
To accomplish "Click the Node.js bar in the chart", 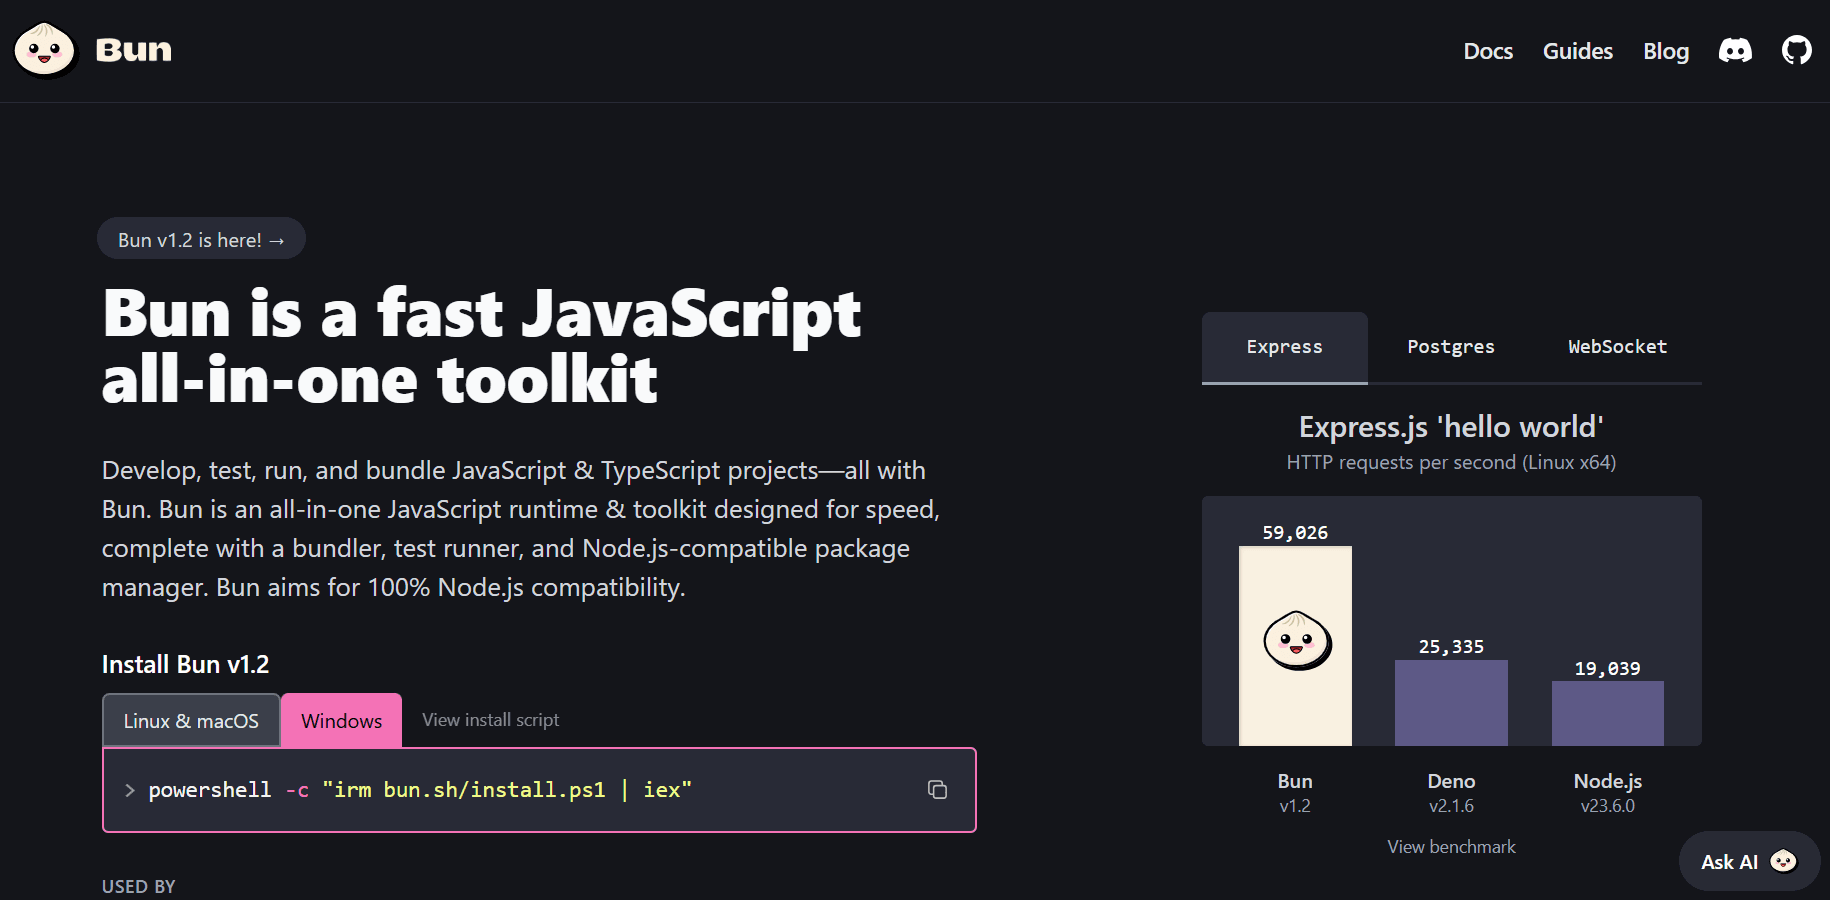I will (1607, 713).
